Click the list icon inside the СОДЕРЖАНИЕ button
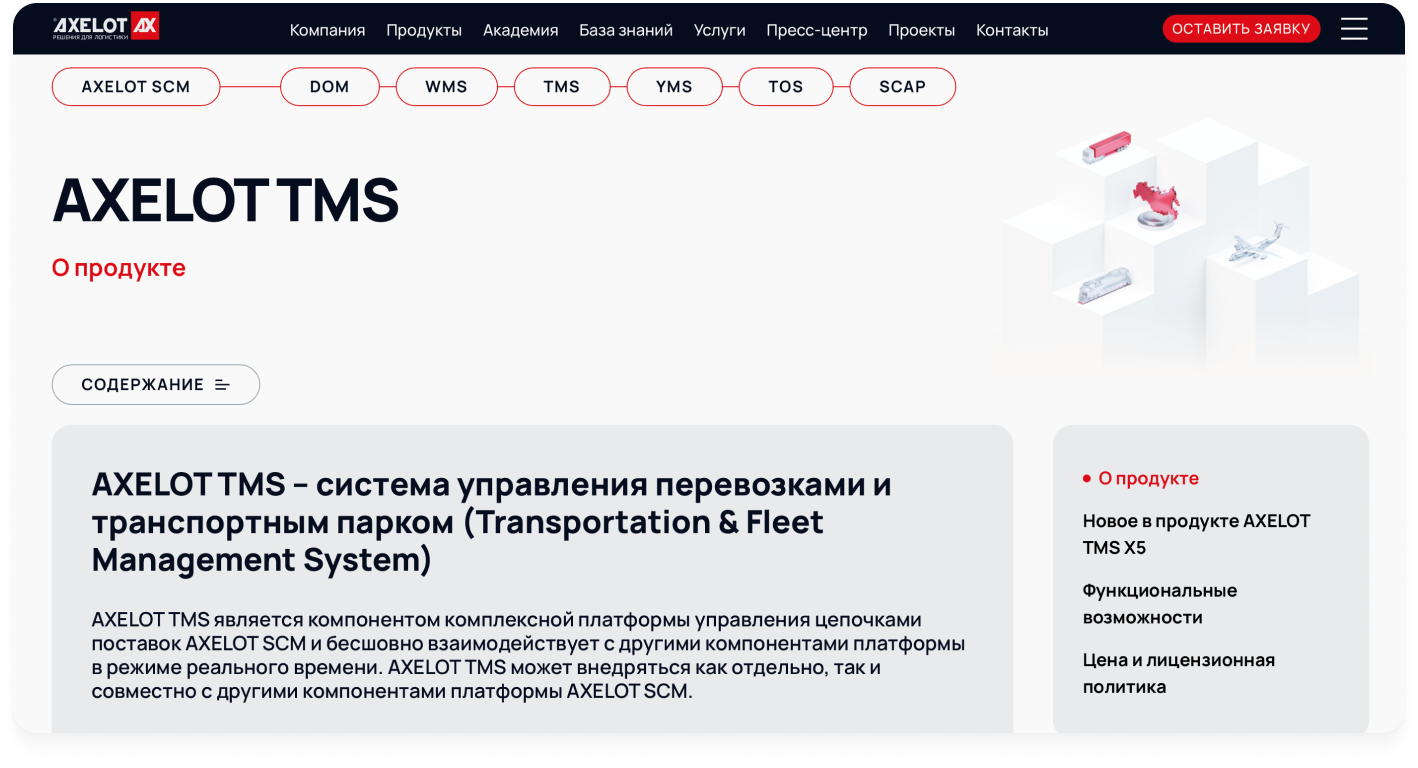1418x768 pixels. click(222, 384)
